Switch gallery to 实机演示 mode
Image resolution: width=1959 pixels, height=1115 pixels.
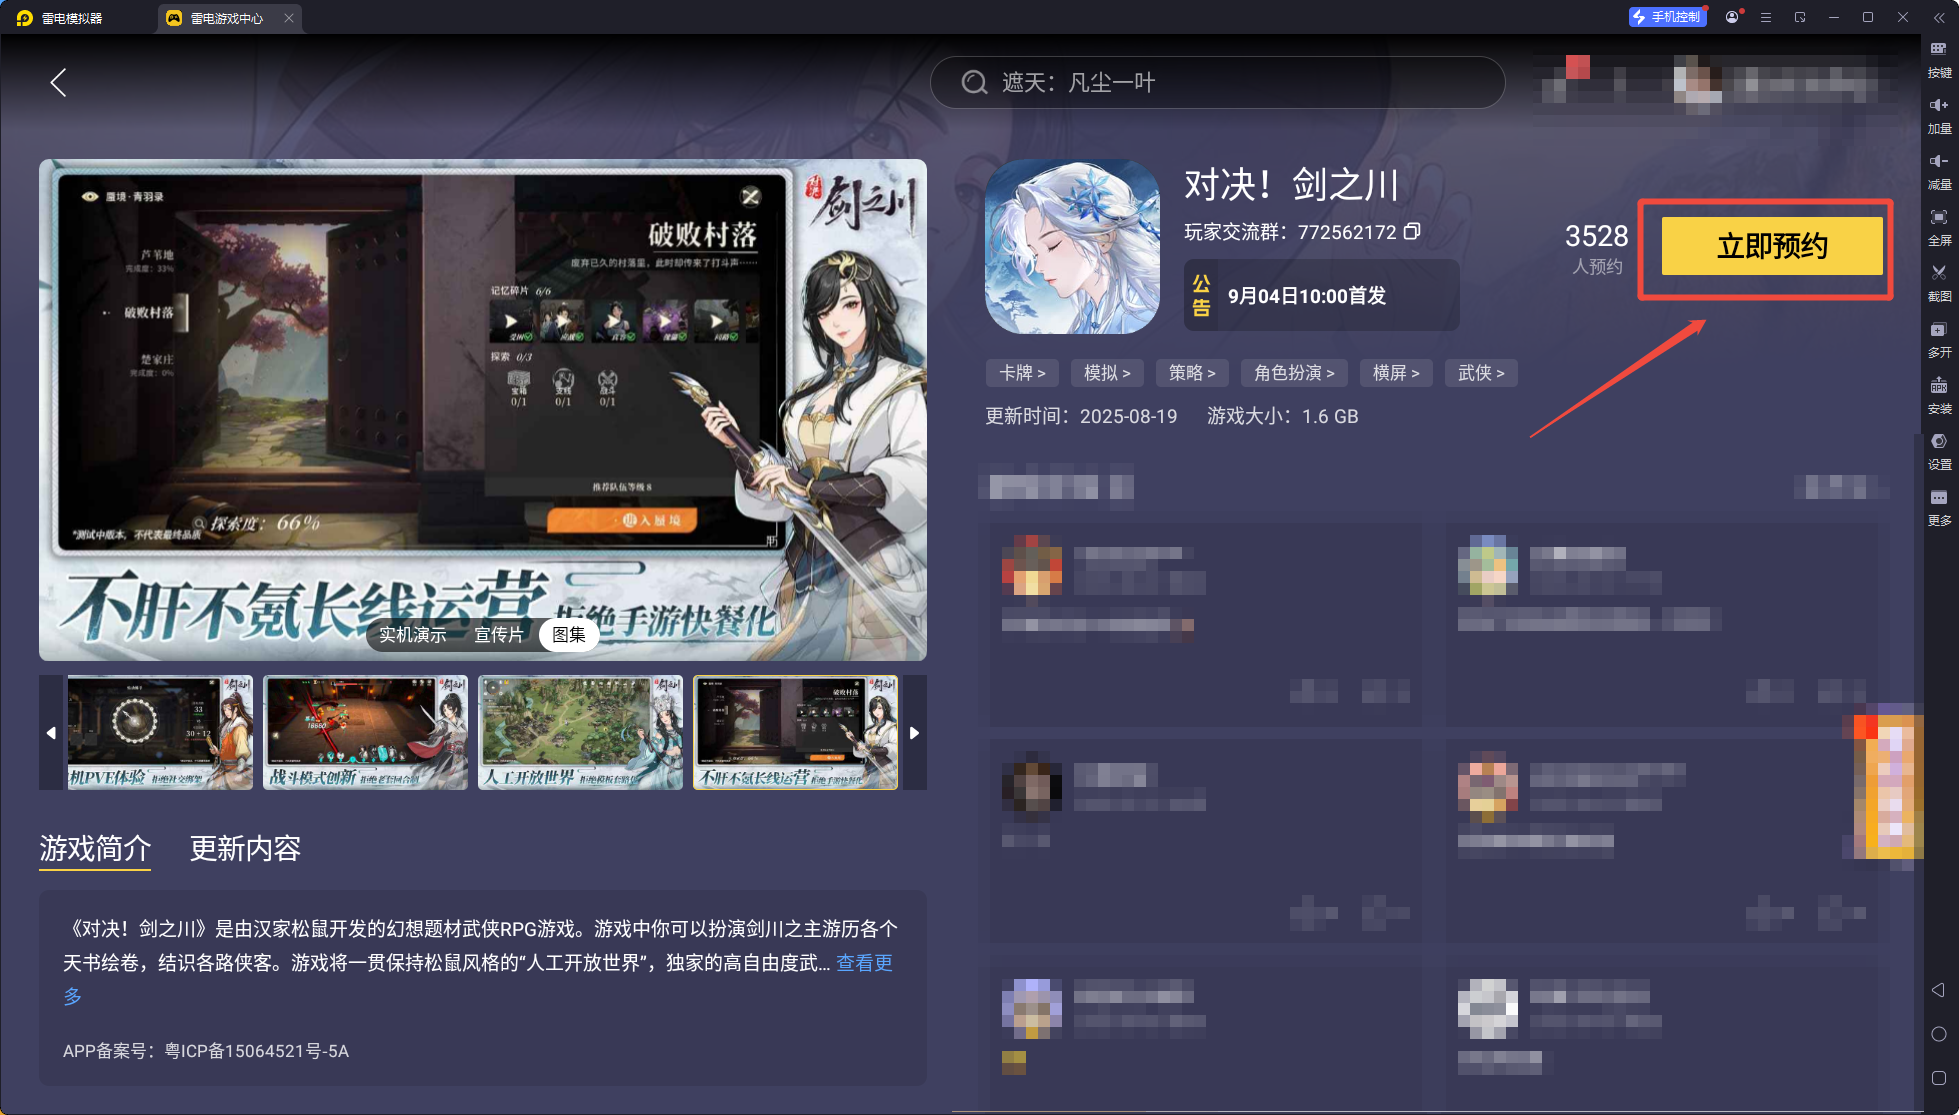412,635
